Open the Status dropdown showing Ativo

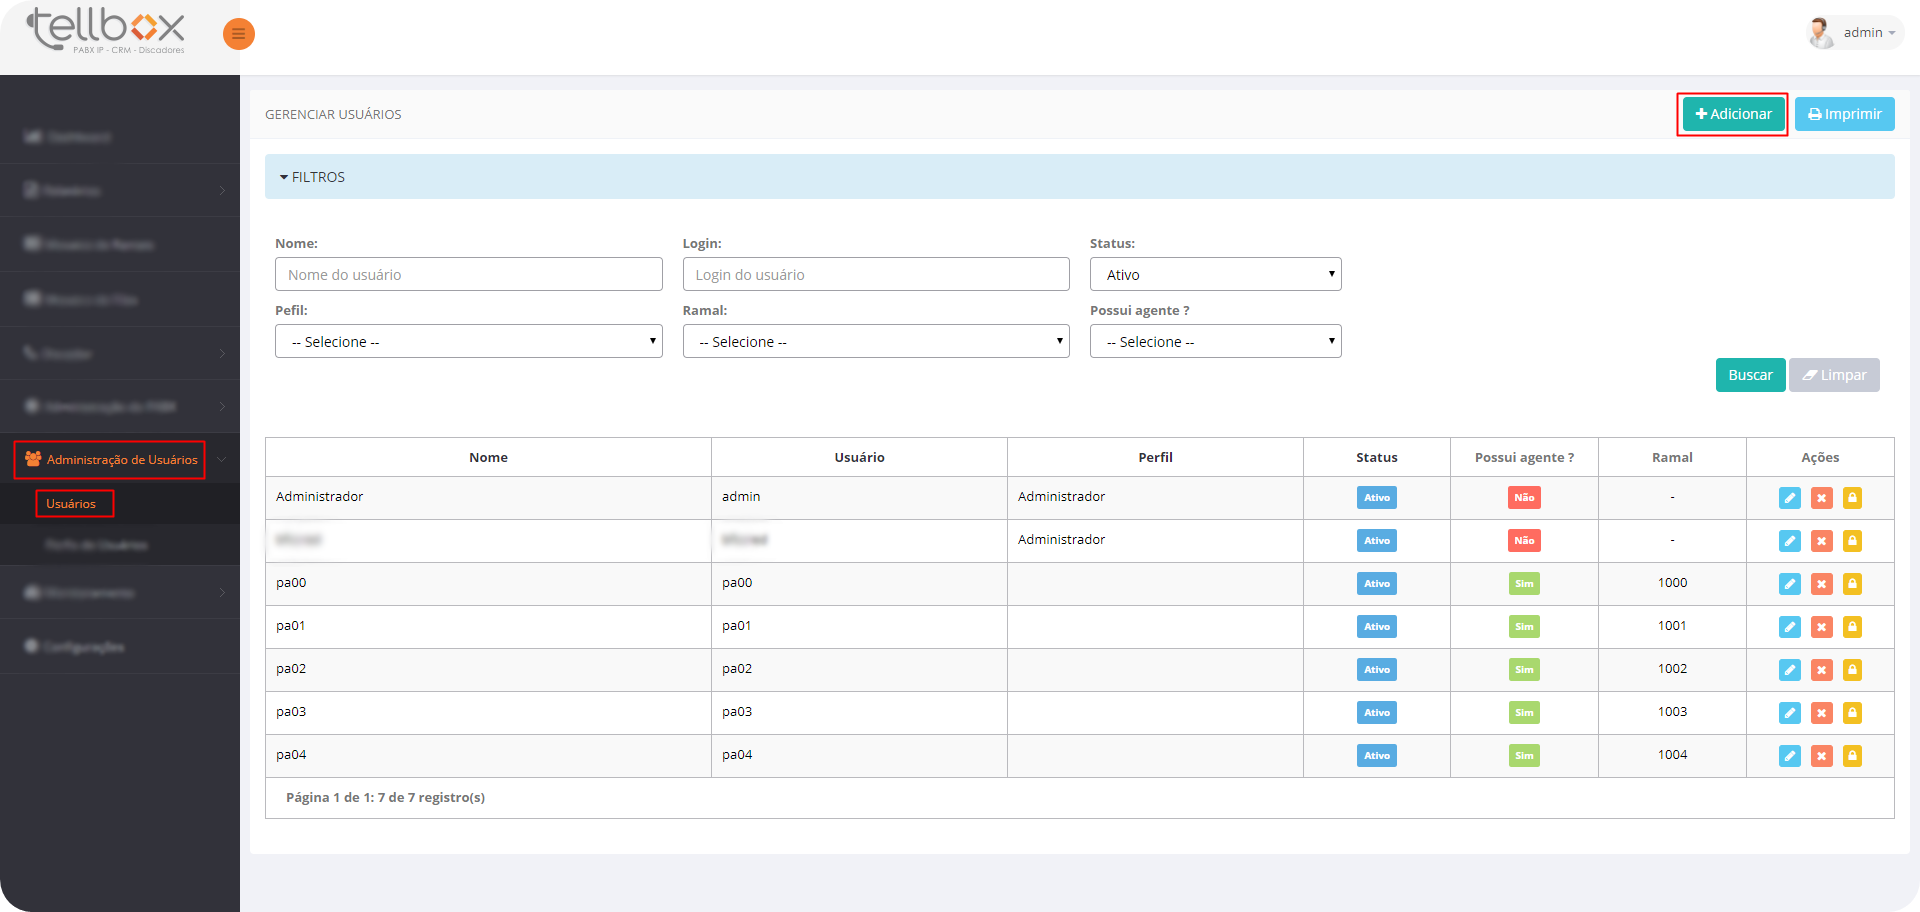[1215, 275]
